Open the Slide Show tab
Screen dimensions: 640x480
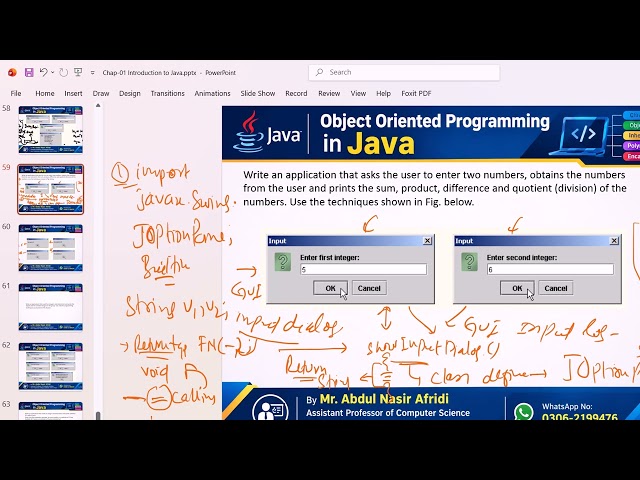click(258, 93)
